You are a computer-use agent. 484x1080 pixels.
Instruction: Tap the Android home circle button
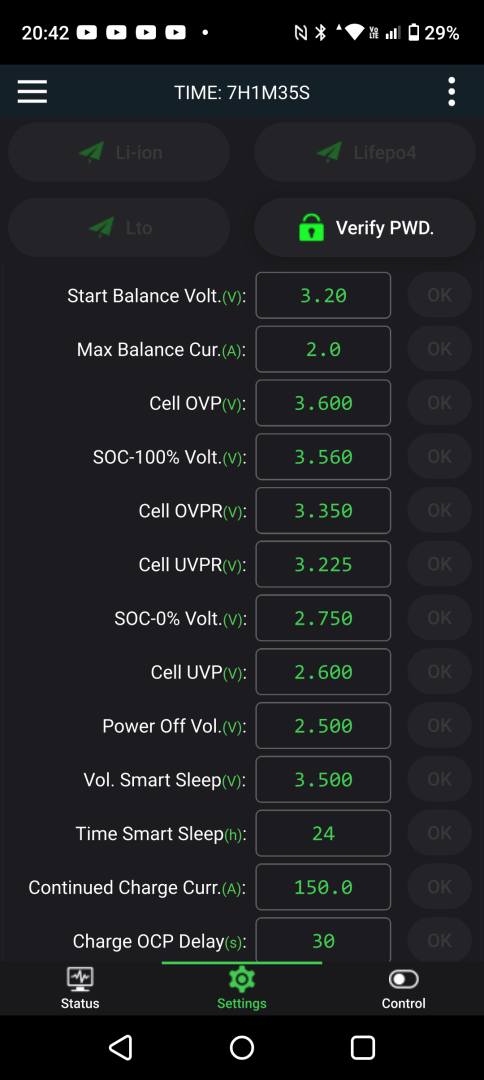tap(242, 1048)
